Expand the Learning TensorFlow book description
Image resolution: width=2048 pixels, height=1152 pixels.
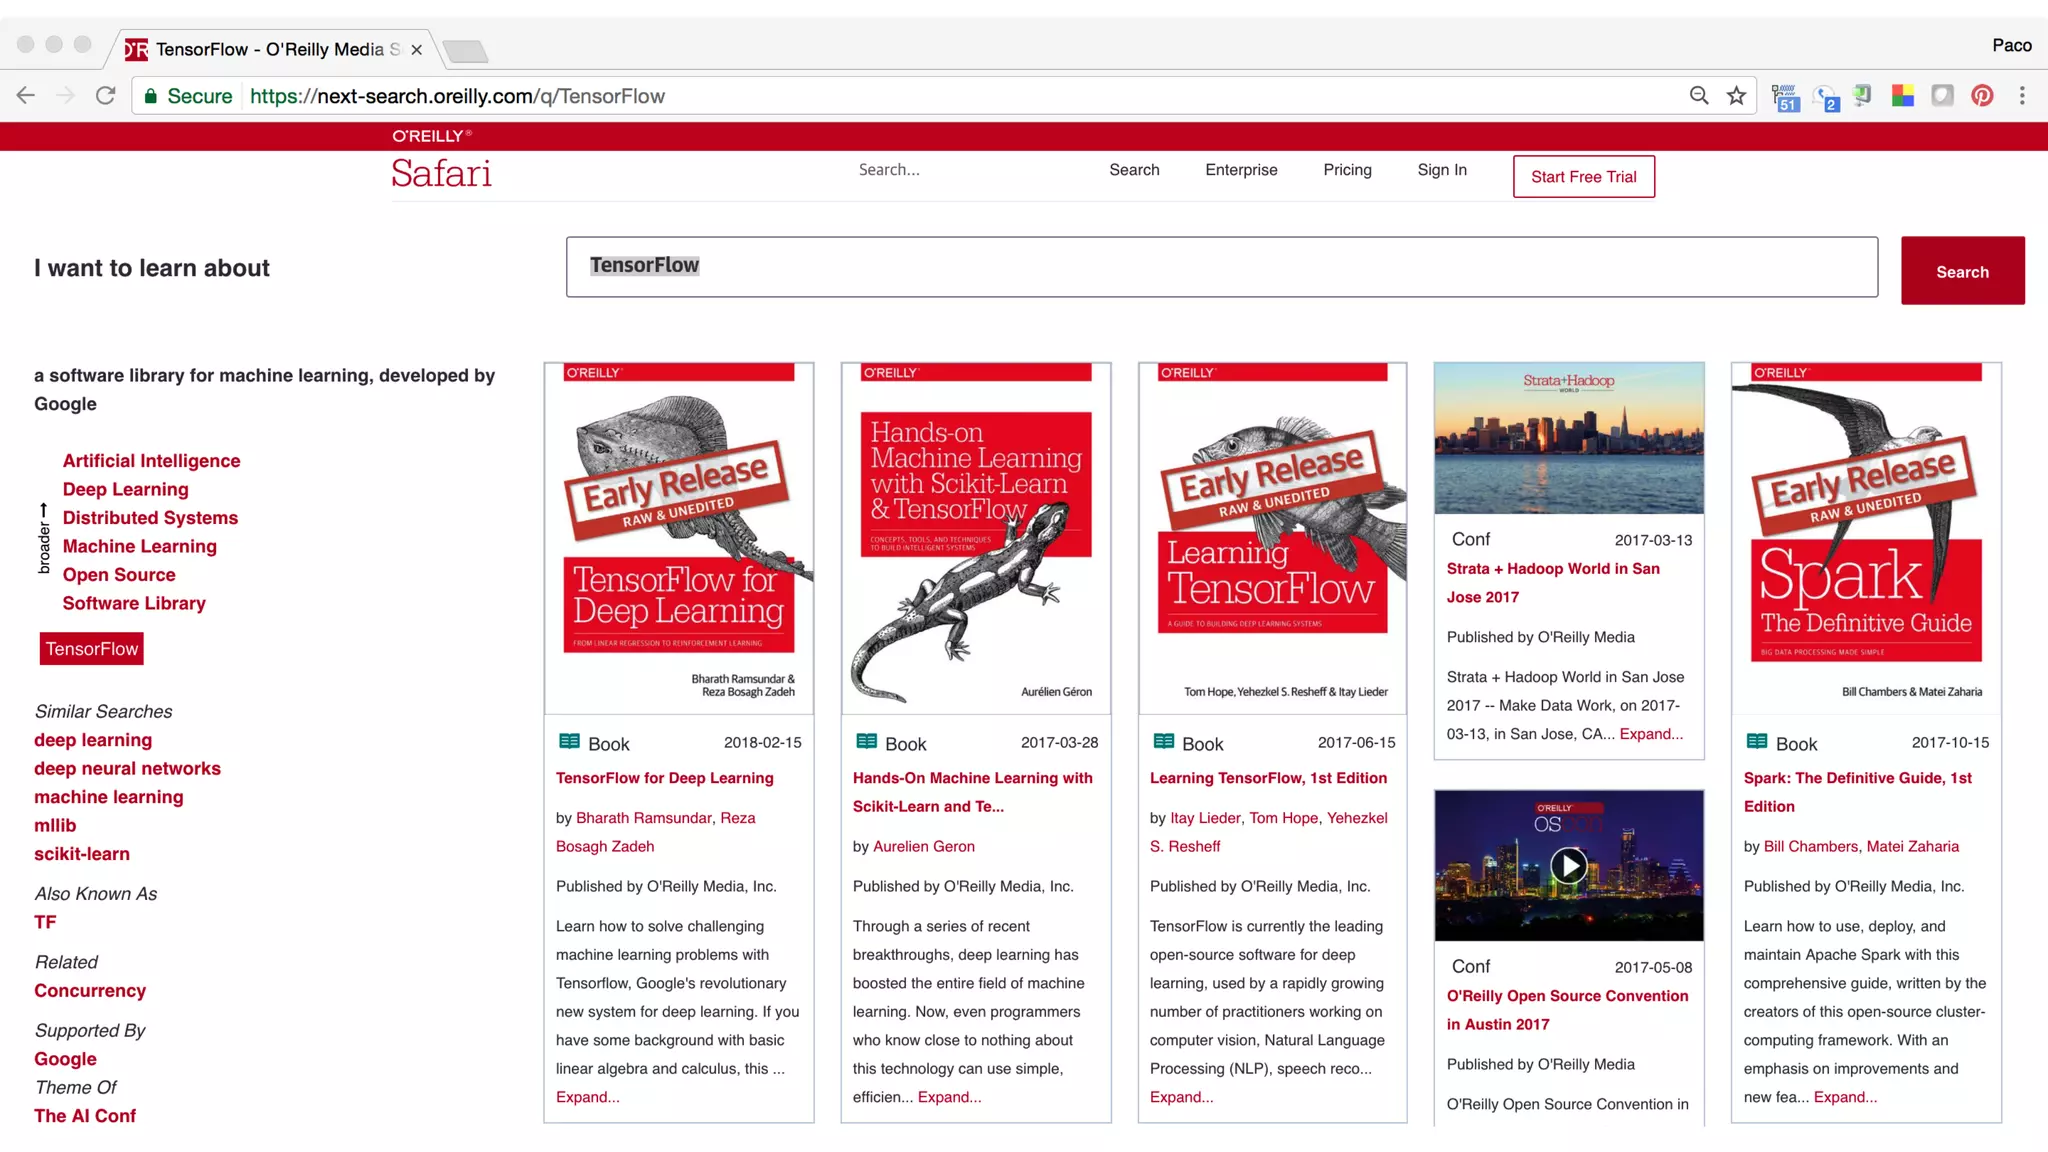point(1181,1097)
